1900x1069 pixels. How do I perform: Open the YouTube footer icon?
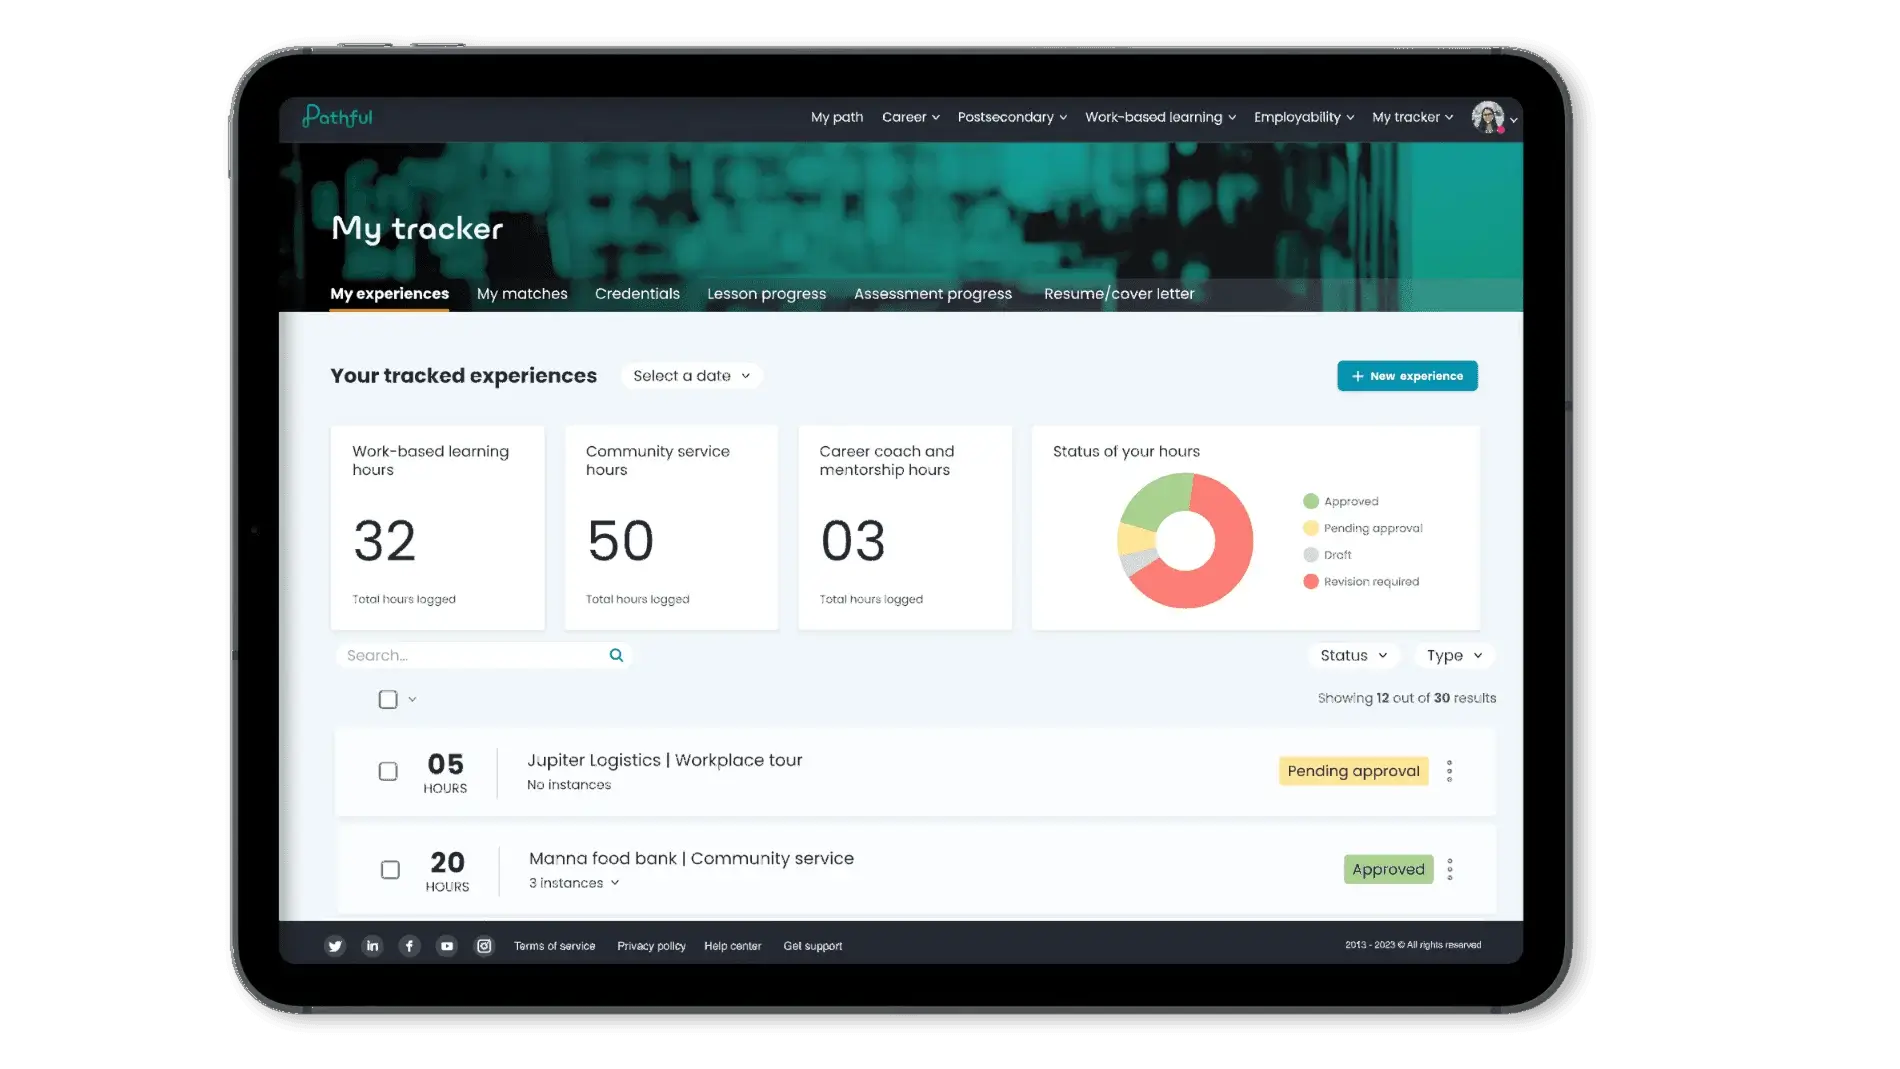click(x=447, y=946)
